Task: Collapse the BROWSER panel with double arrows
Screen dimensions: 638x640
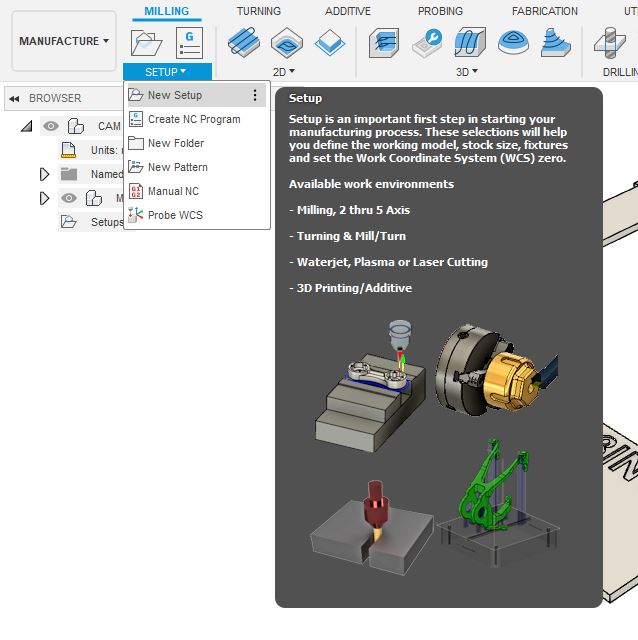Action: tap(14, 98)
